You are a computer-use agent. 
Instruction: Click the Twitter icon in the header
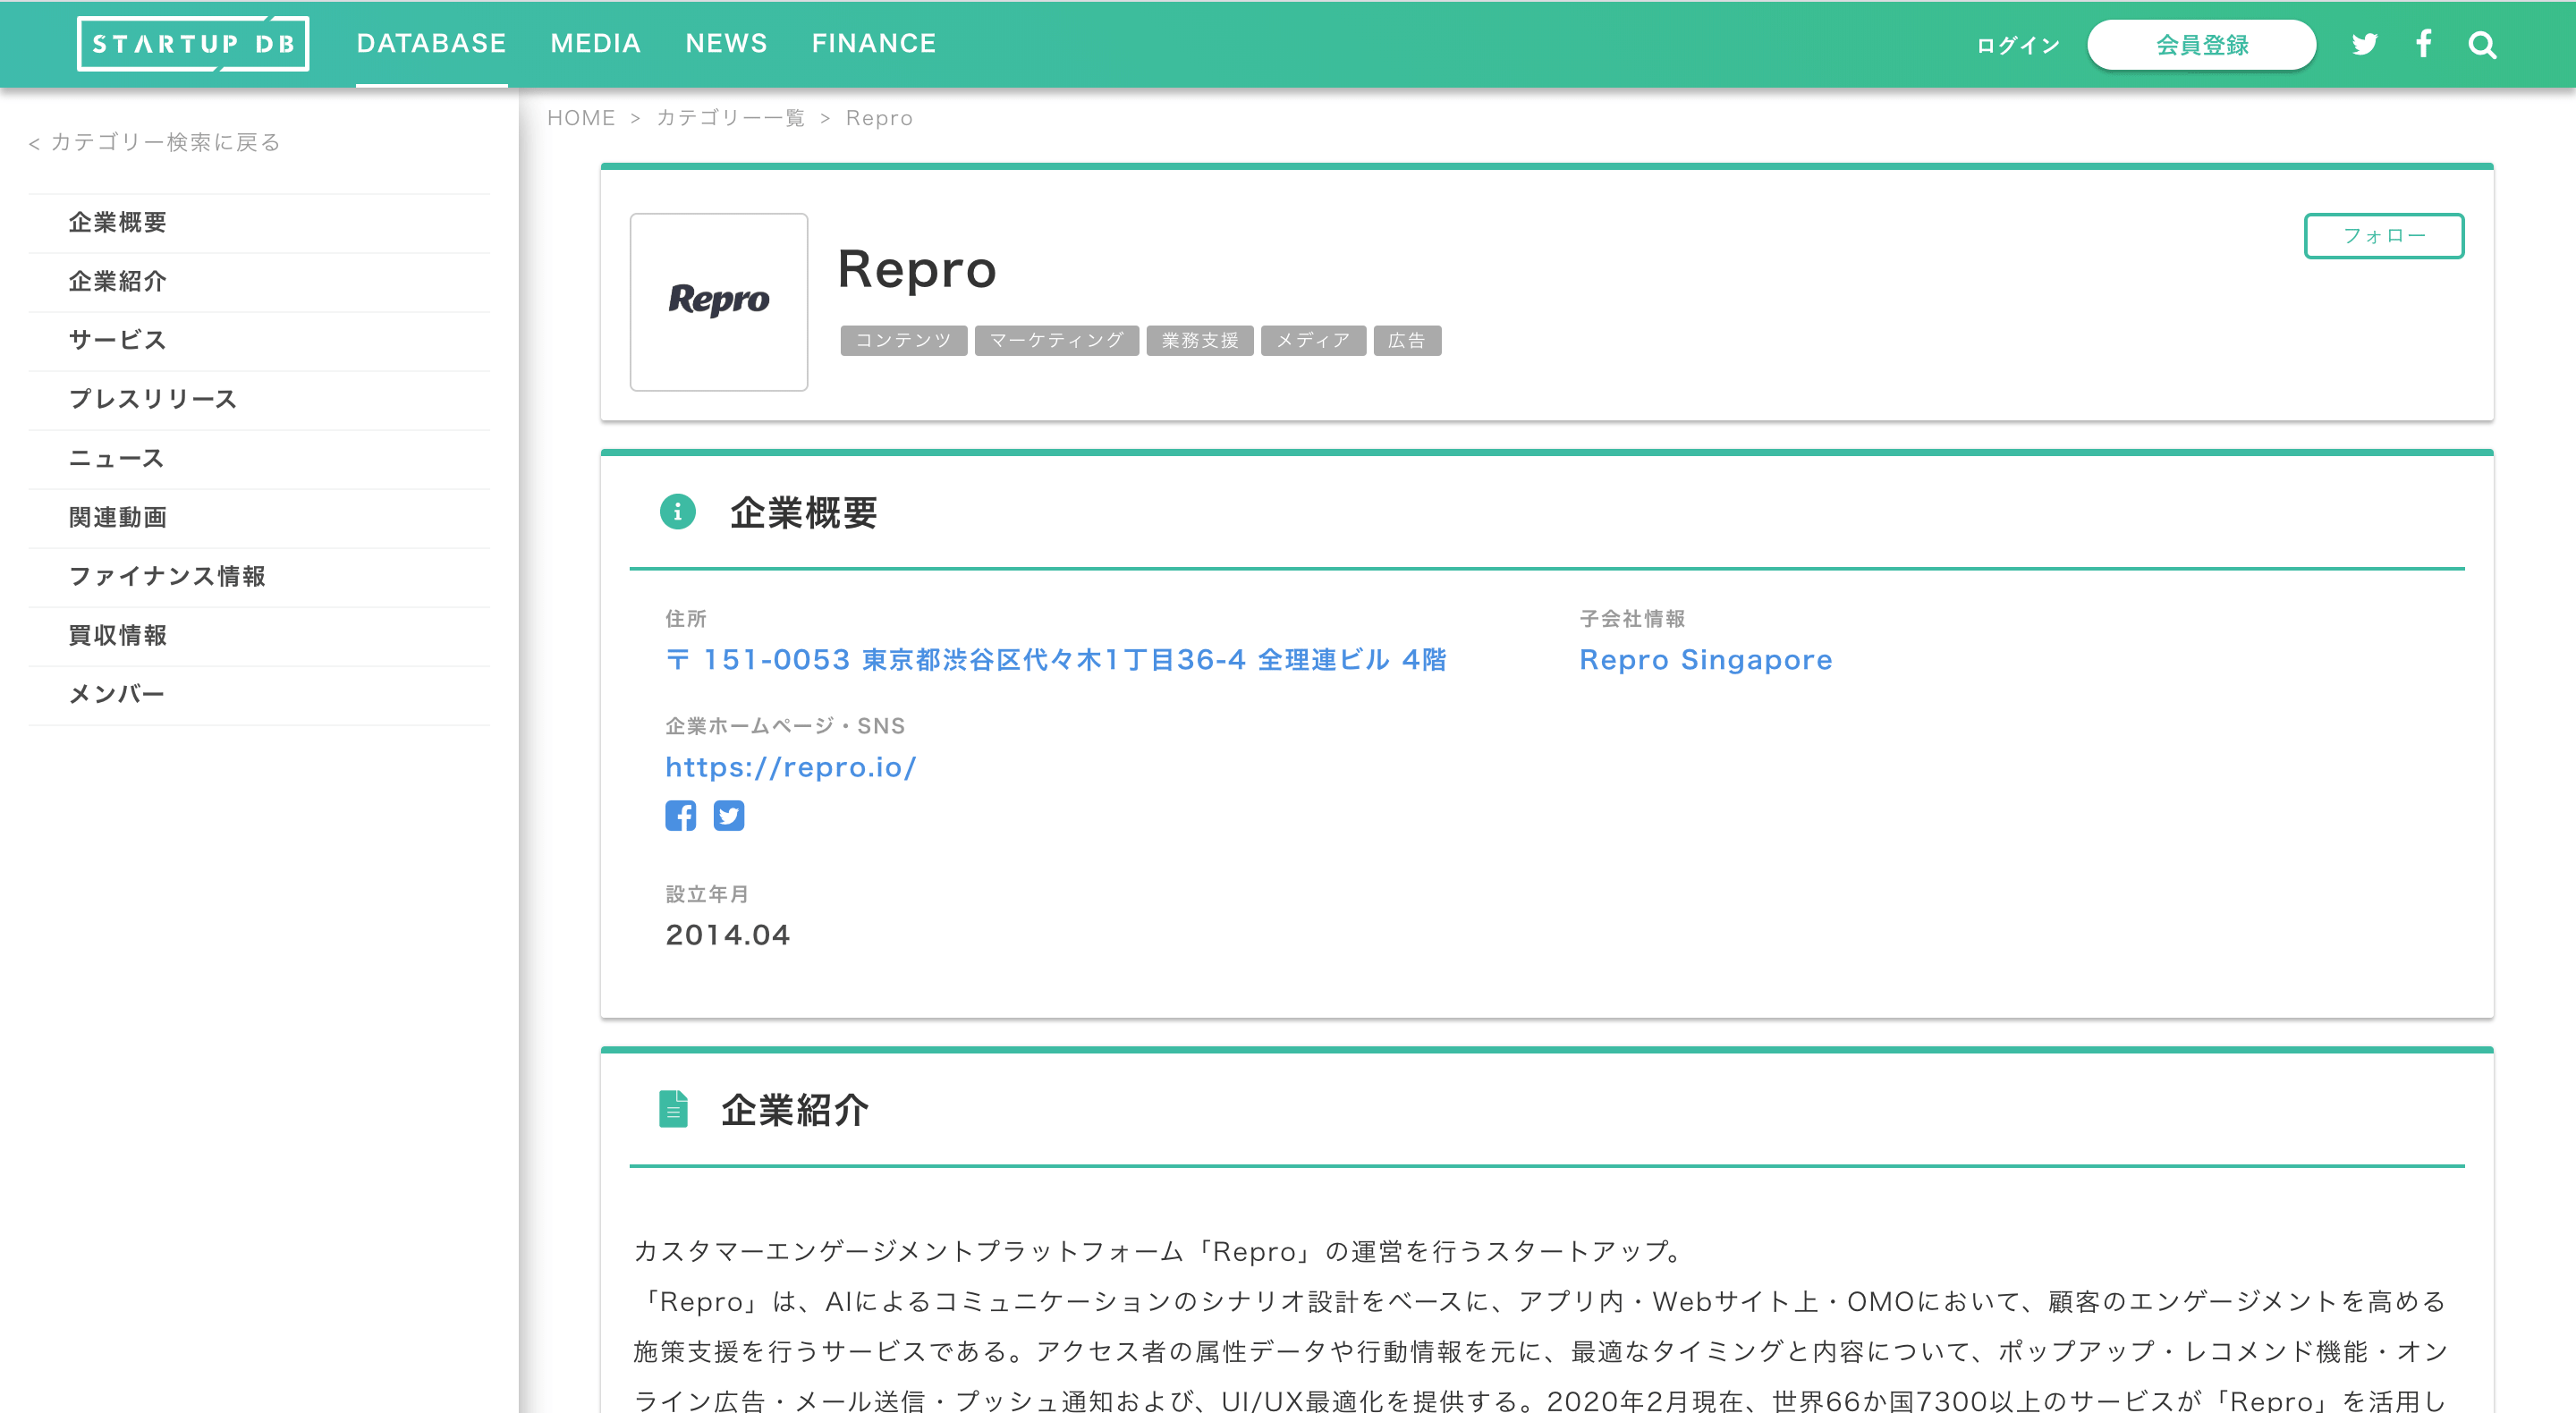[x=2364, y=44]
